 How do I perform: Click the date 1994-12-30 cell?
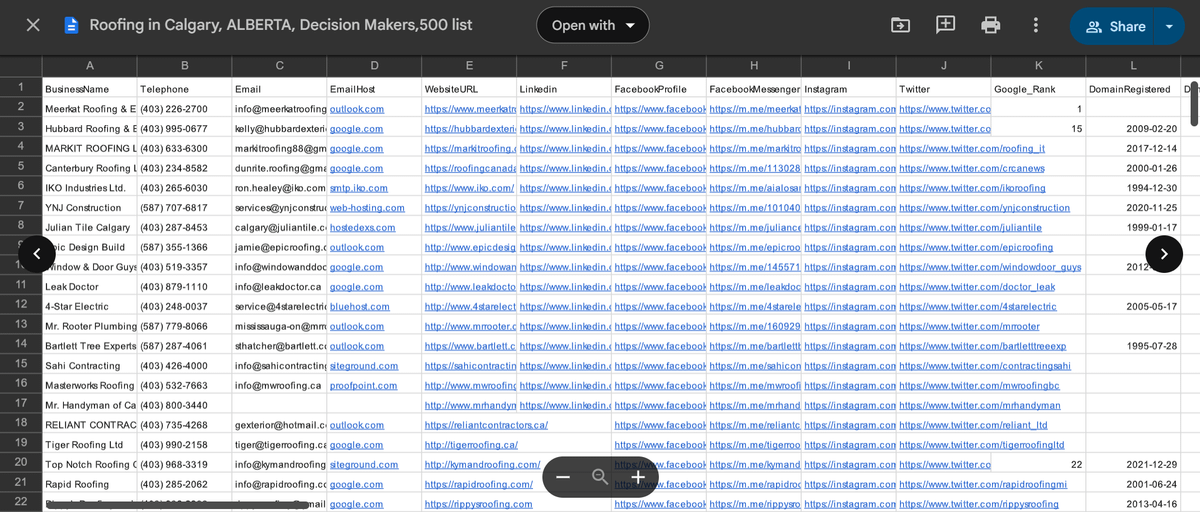[x=1132, y=188]
